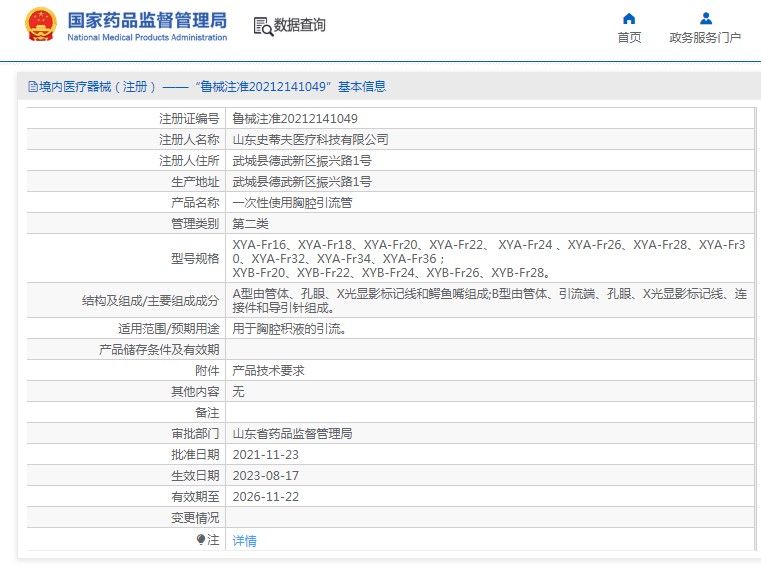
Task: Click the 产品储存条件及有效期 label
Action: [x=159, y=350]
